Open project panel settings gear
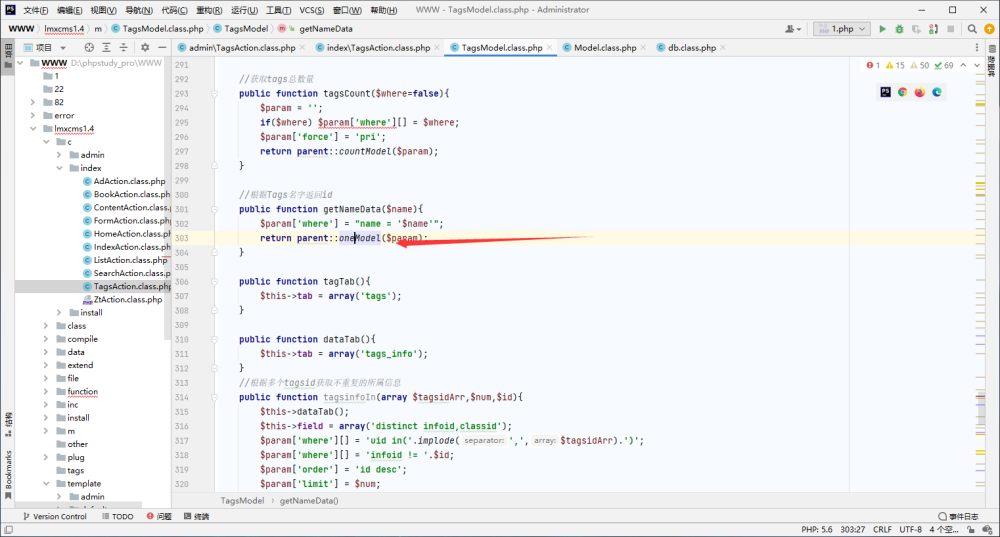The image size is (1000, 537). [x=145, y=48]
